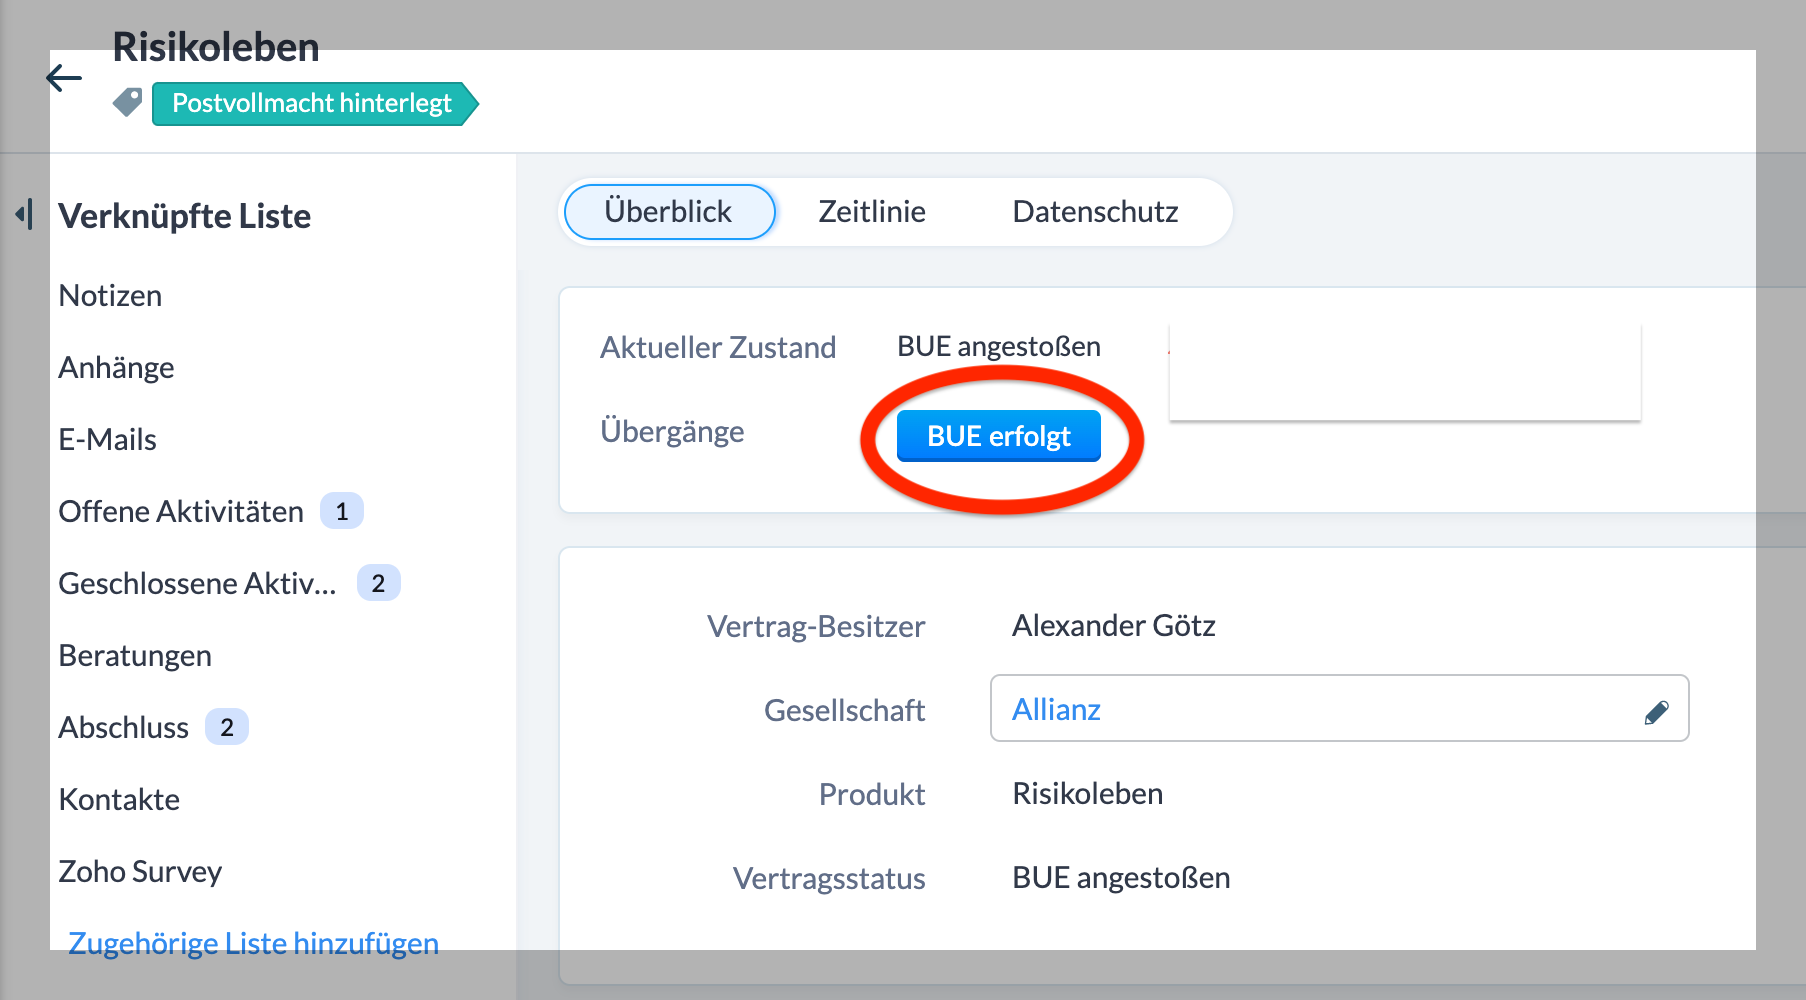Open Zoho Survey related list
Viewport: 1806px width, 1000px height.
140,872
